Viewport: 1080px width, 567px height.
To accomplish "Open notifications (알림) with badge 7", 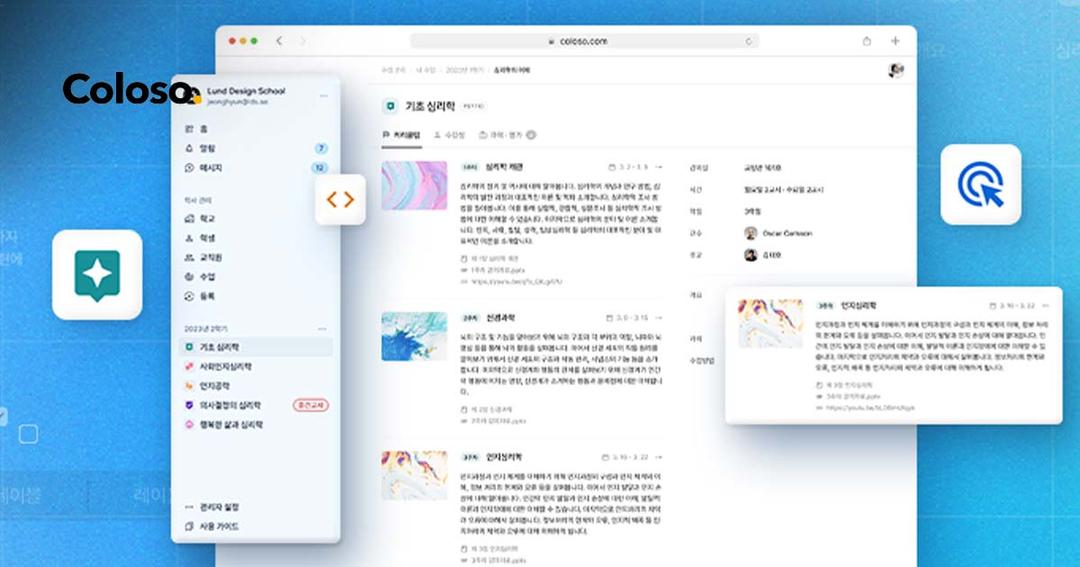I will [255, 148].
